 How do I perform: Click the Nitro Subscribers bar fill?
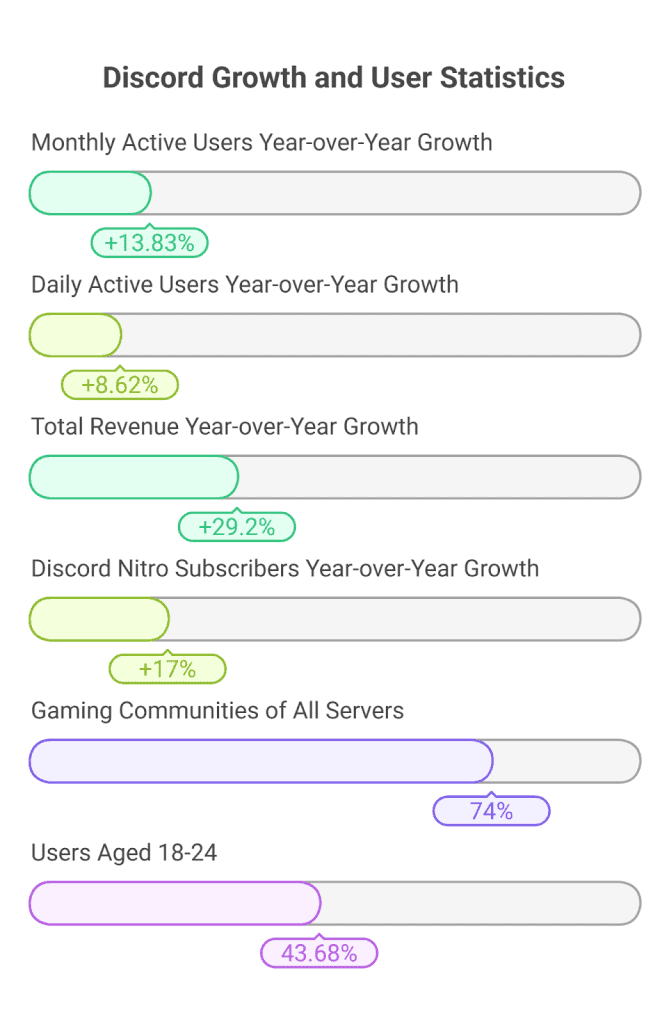[99, 619]
